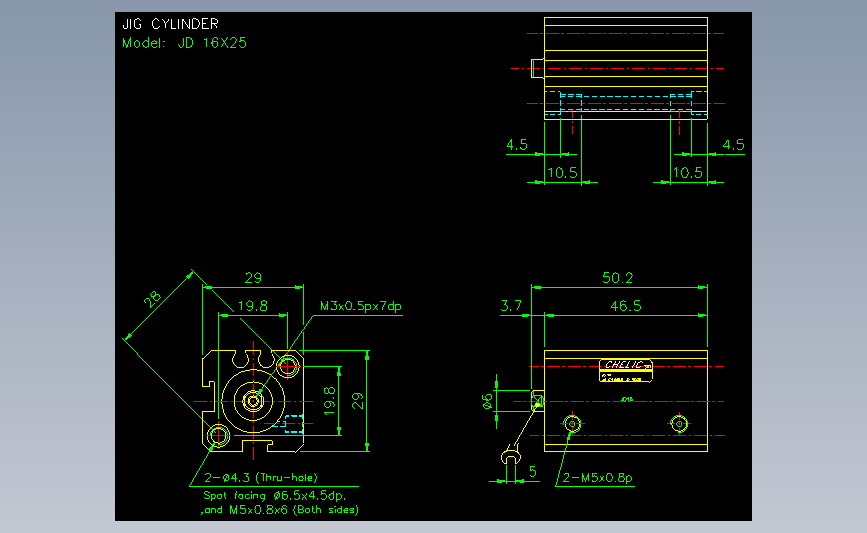This screenshot has width=867, height=533.
Task: Click the horizontal 29 width dimension
Action: pos(253,278)
